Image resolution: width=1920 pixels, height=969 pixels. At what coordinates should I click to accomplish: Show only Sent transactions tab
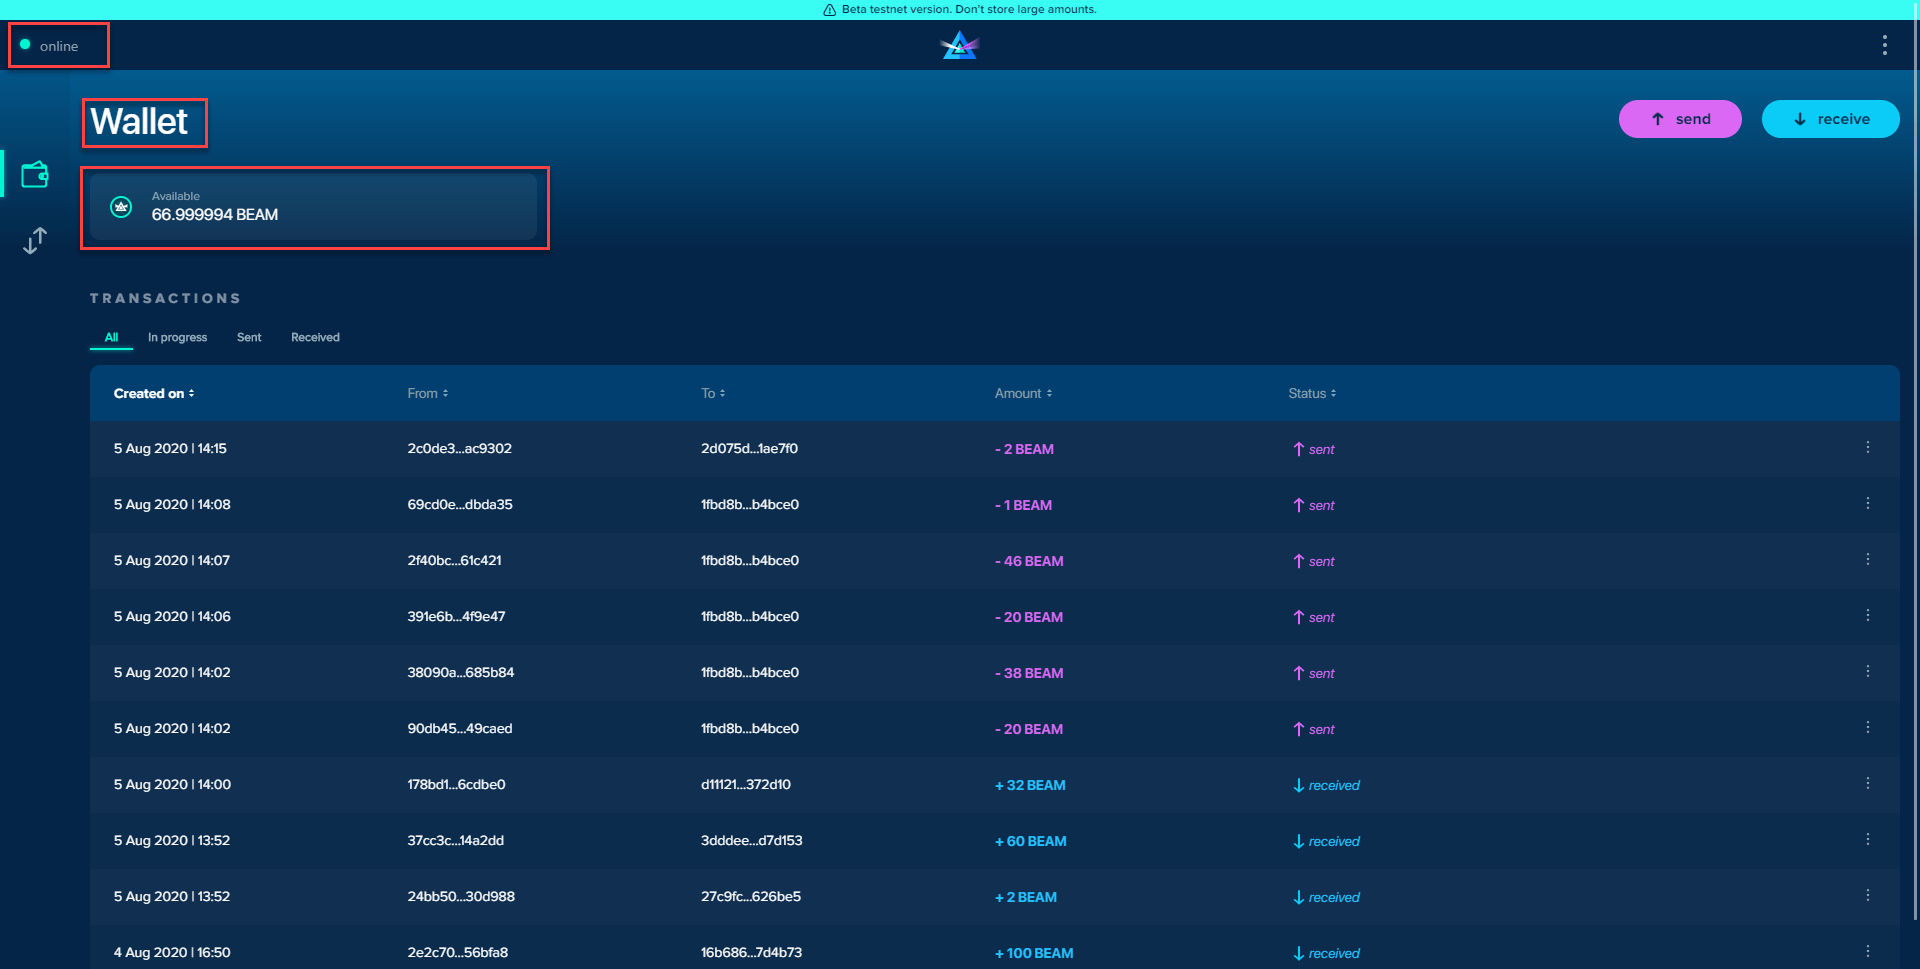pos(249,338)
